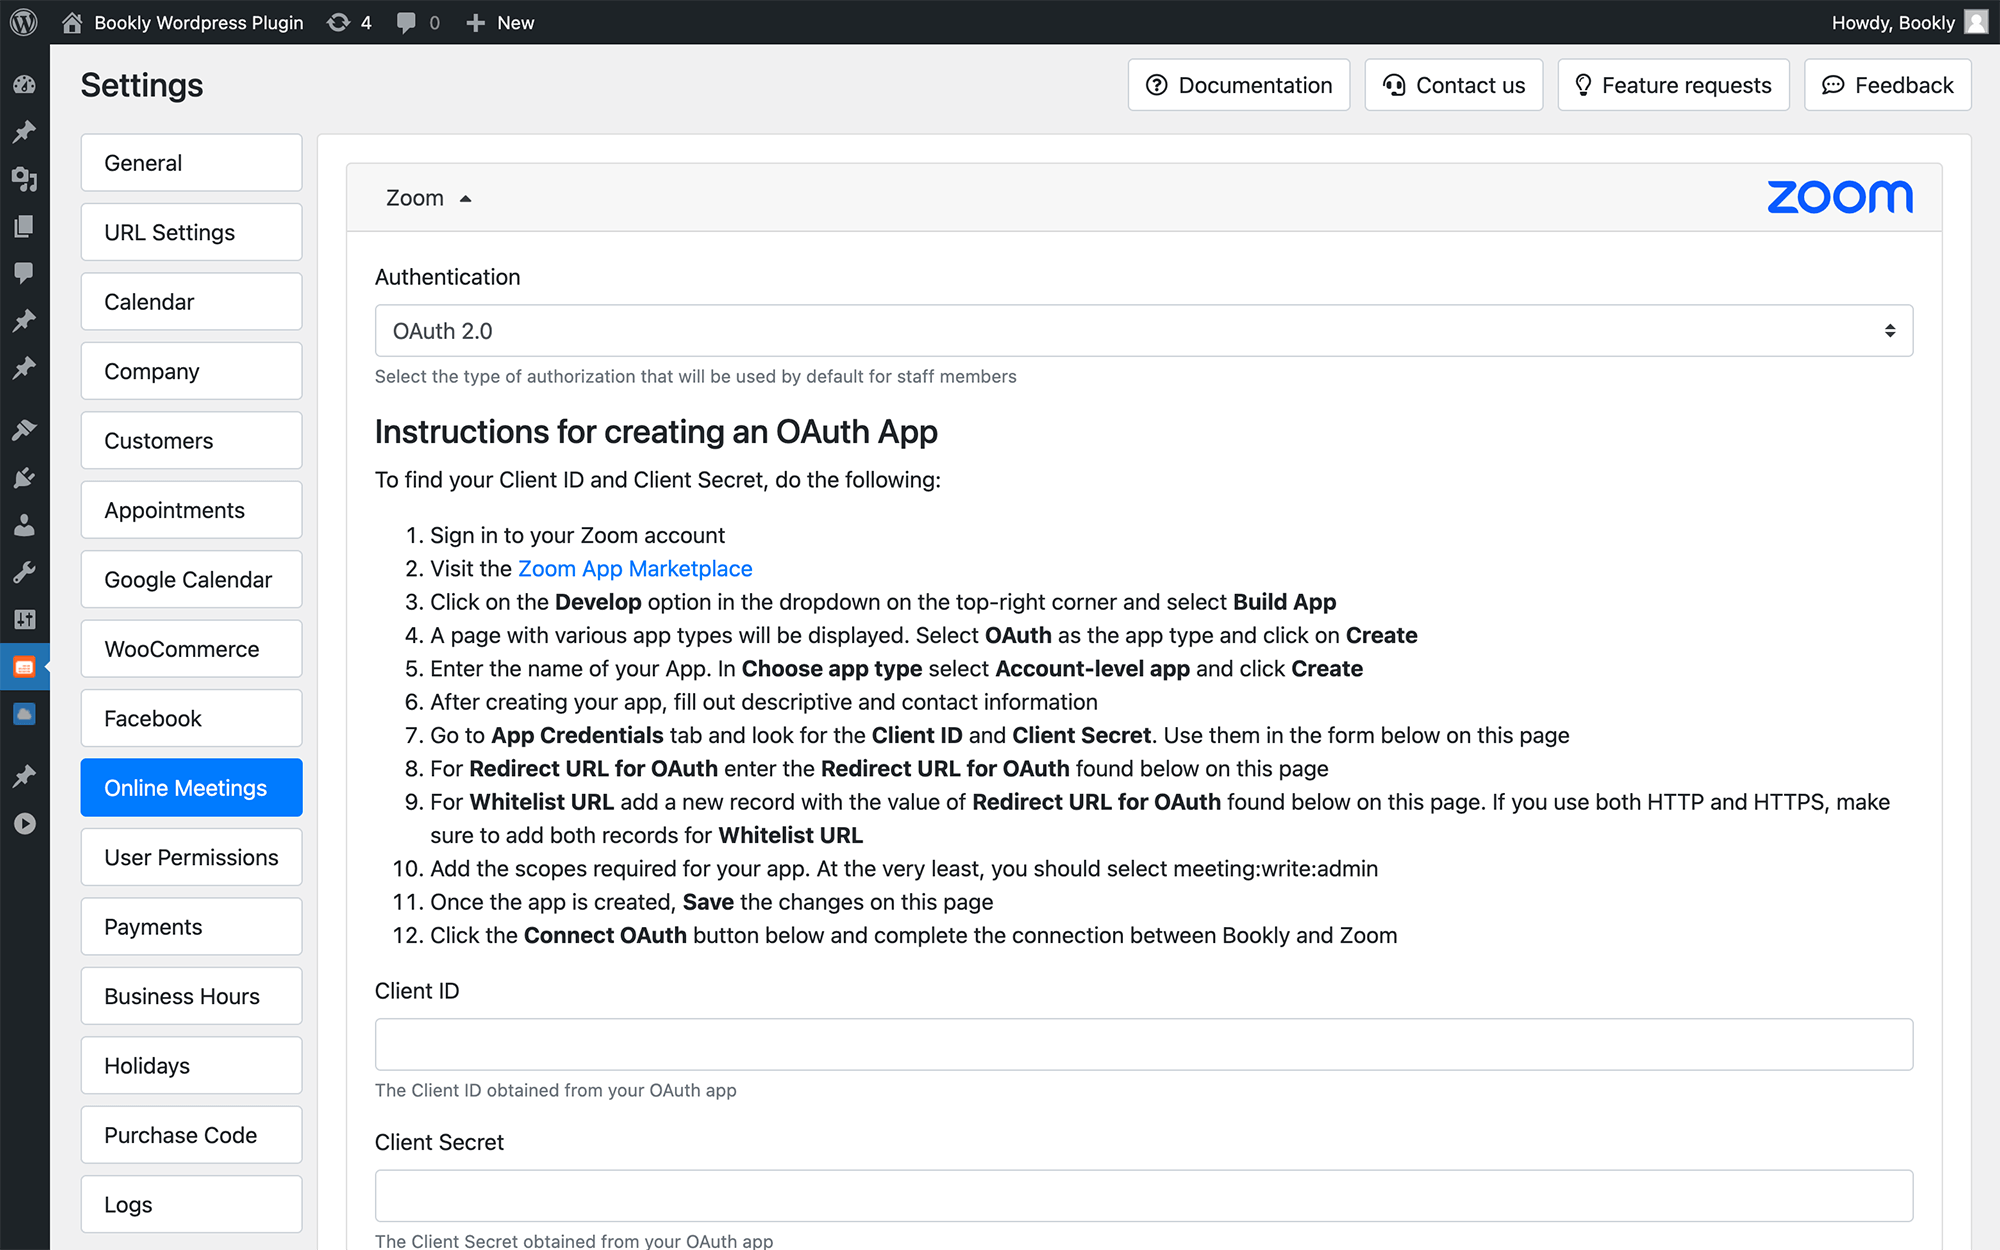Screen dimensions: 2000x1250
Task: Open the Payments settings tab
Action: tap(191, 926)
